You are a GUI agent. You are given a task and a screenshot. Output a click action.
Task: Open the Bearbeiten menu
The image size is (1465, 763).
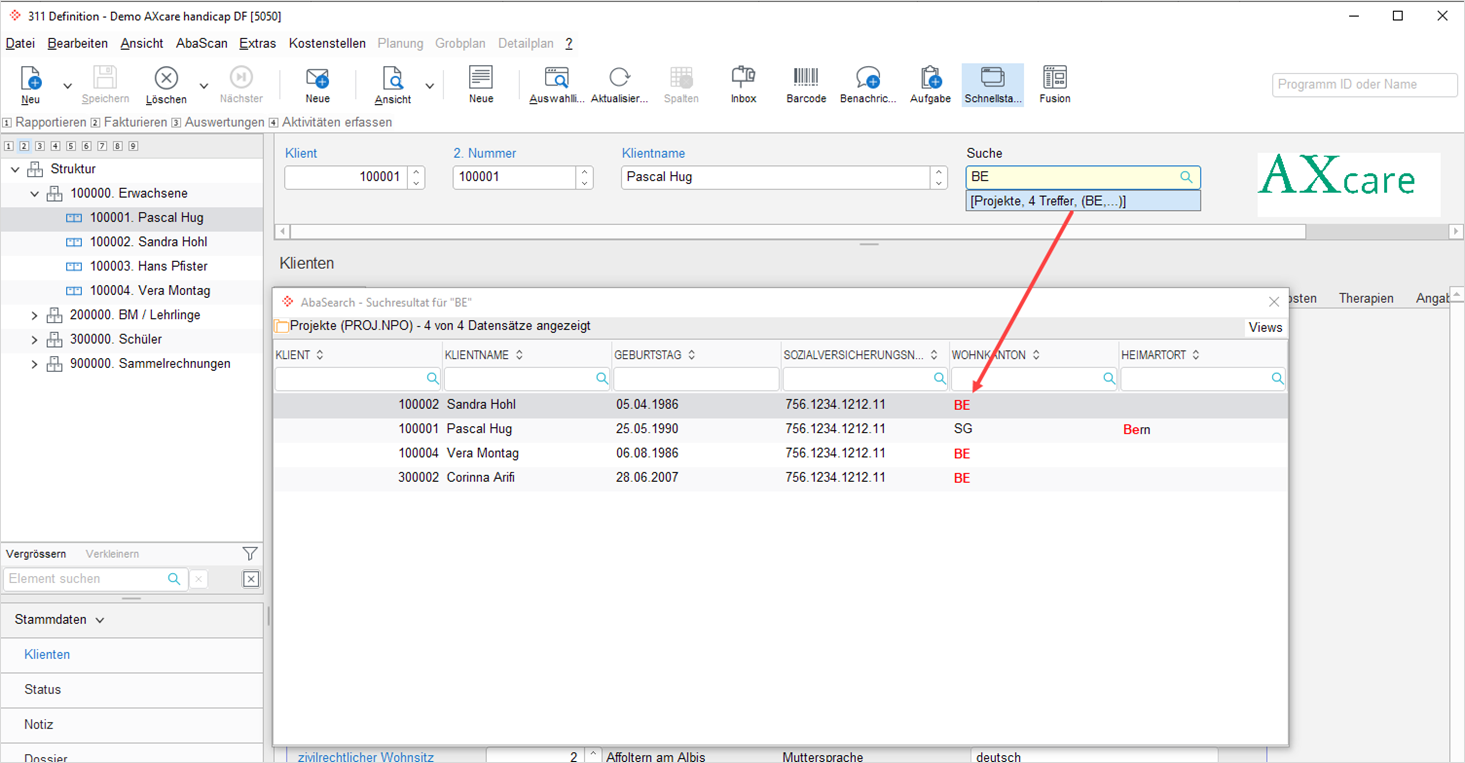pyautogui.click(x=78, y=43)
